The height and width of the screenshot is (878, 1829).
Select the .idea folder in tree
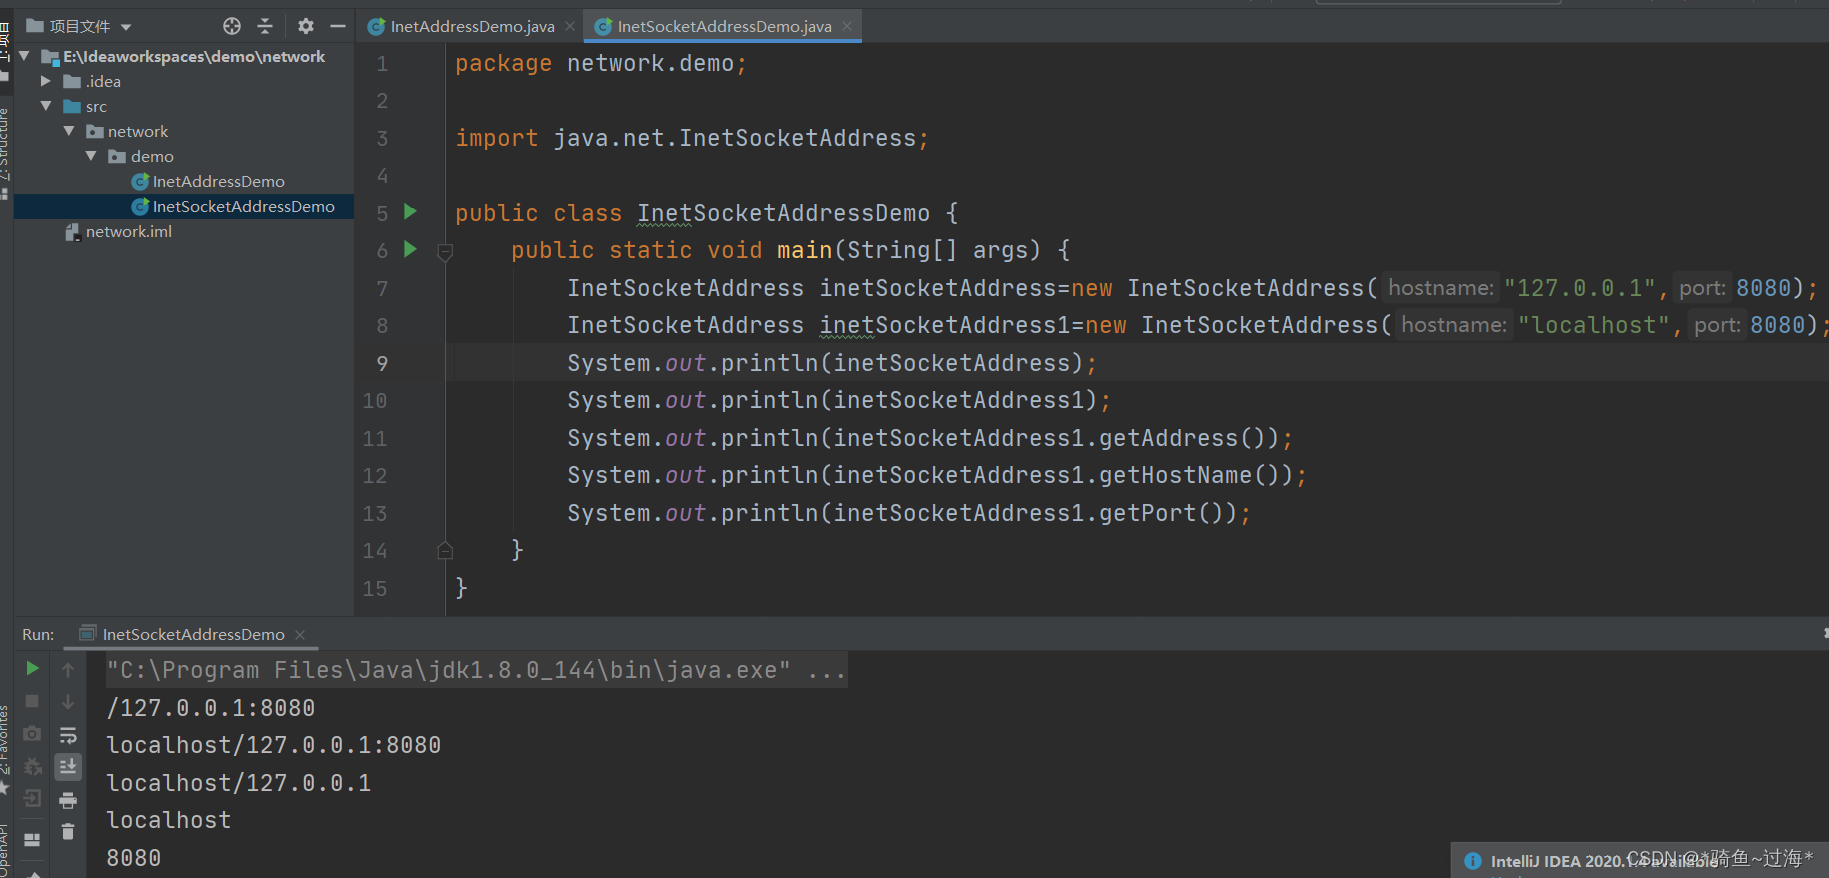pyautogui.click(x=103, y=81)
